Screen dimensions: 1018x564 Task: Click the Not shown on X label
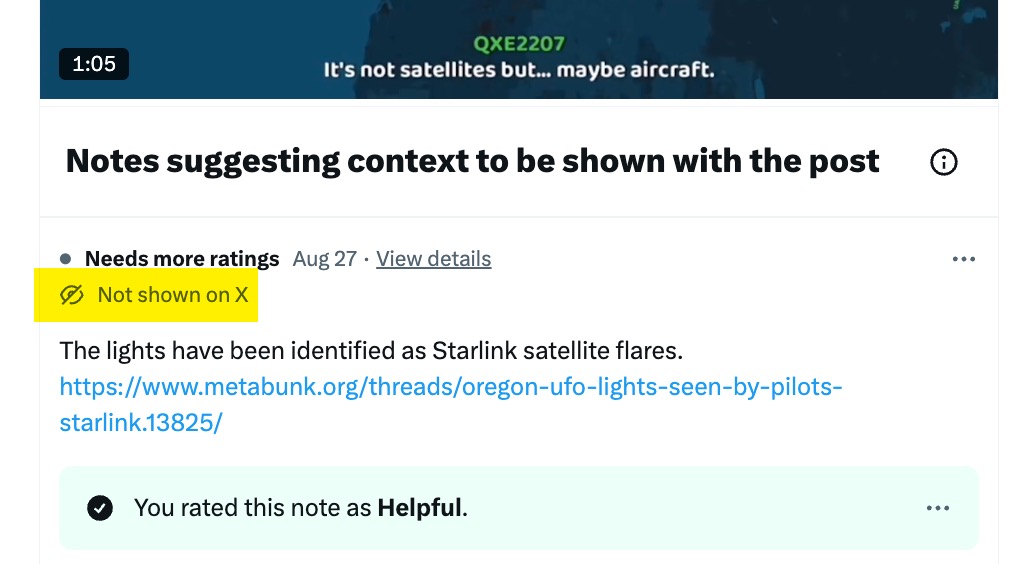(x=172, y=295)
